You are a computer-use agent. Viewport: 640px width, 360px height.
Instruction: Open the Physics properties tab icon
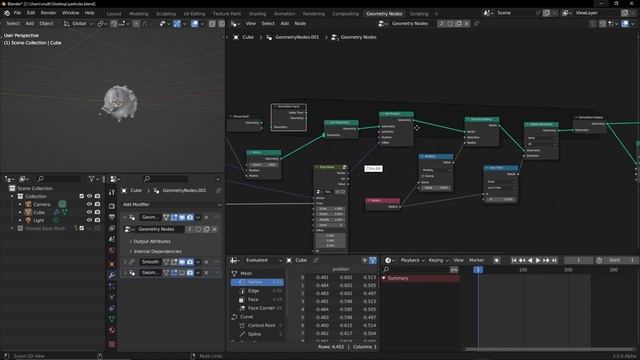(x=112, y=298)
